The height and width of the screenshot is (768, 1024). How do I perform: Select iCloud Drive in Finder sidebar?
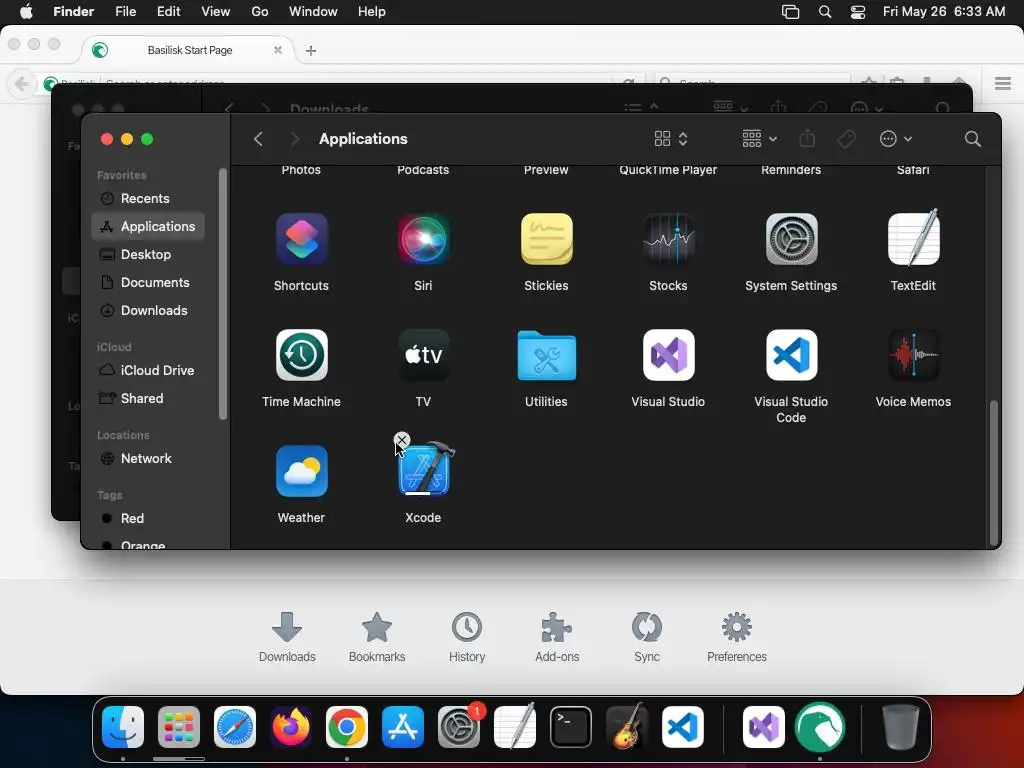point(148,370)
